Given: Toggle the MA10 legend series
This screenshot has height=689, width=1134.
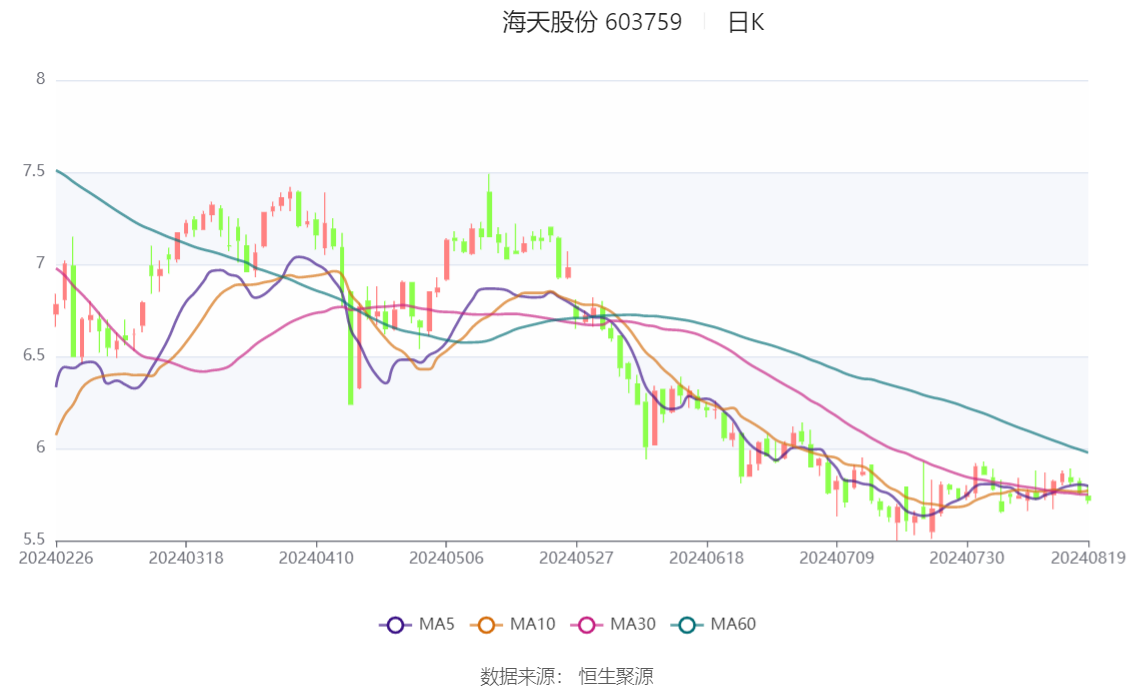Looking at the screenshot, I should click(x=513, y=625).
